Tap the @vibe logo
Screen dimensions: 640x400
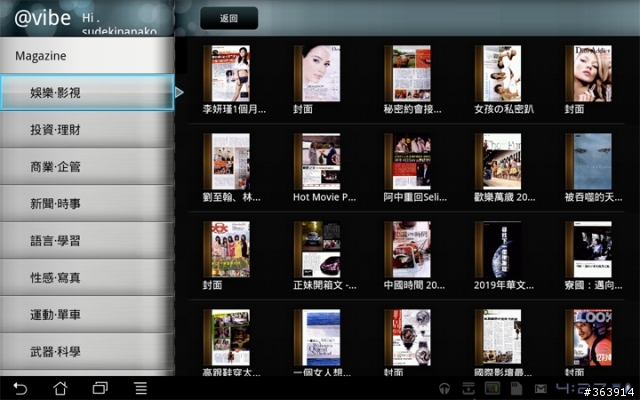pyautogui.click(x=42, y=18)
